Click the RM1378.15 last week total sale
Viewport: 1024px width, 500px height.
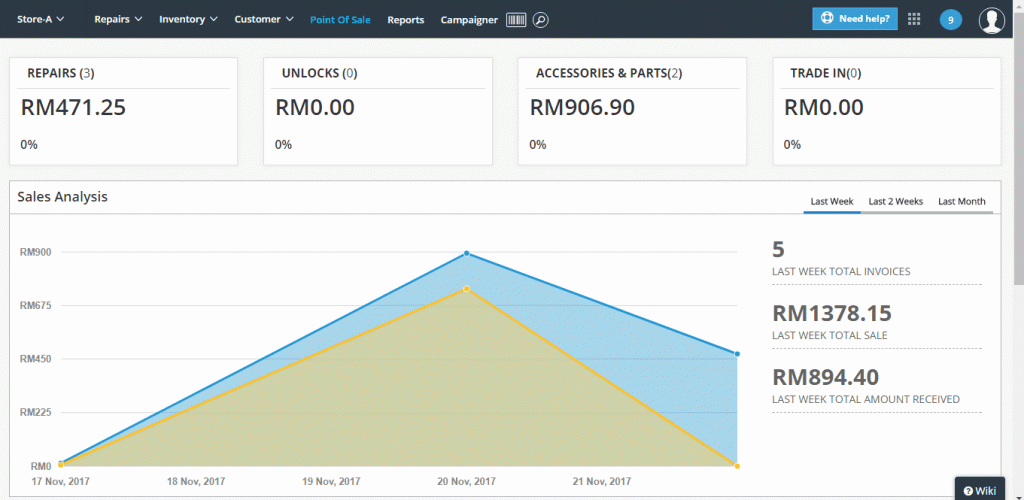point(832,314)
